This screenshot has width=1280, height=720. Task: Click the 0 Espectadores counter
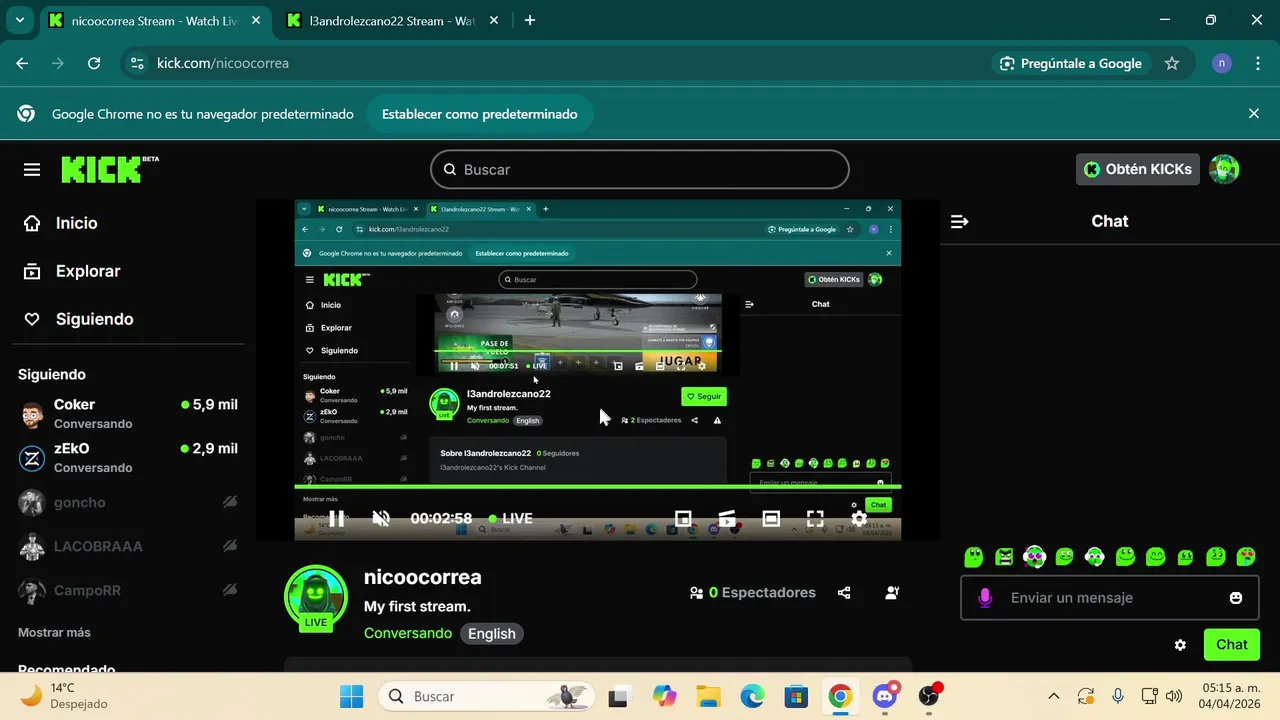click(x=753, y=592)
